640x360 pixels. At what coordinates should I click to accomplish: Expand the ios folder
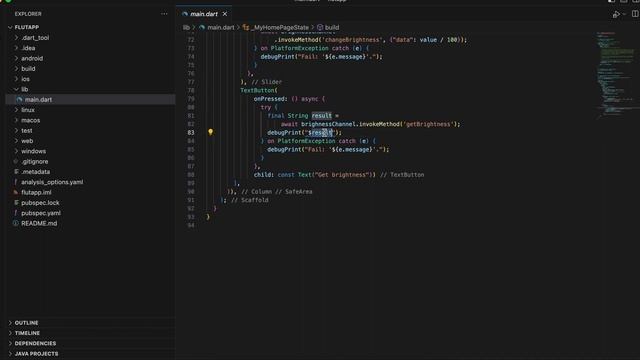[x=25, y=79]
